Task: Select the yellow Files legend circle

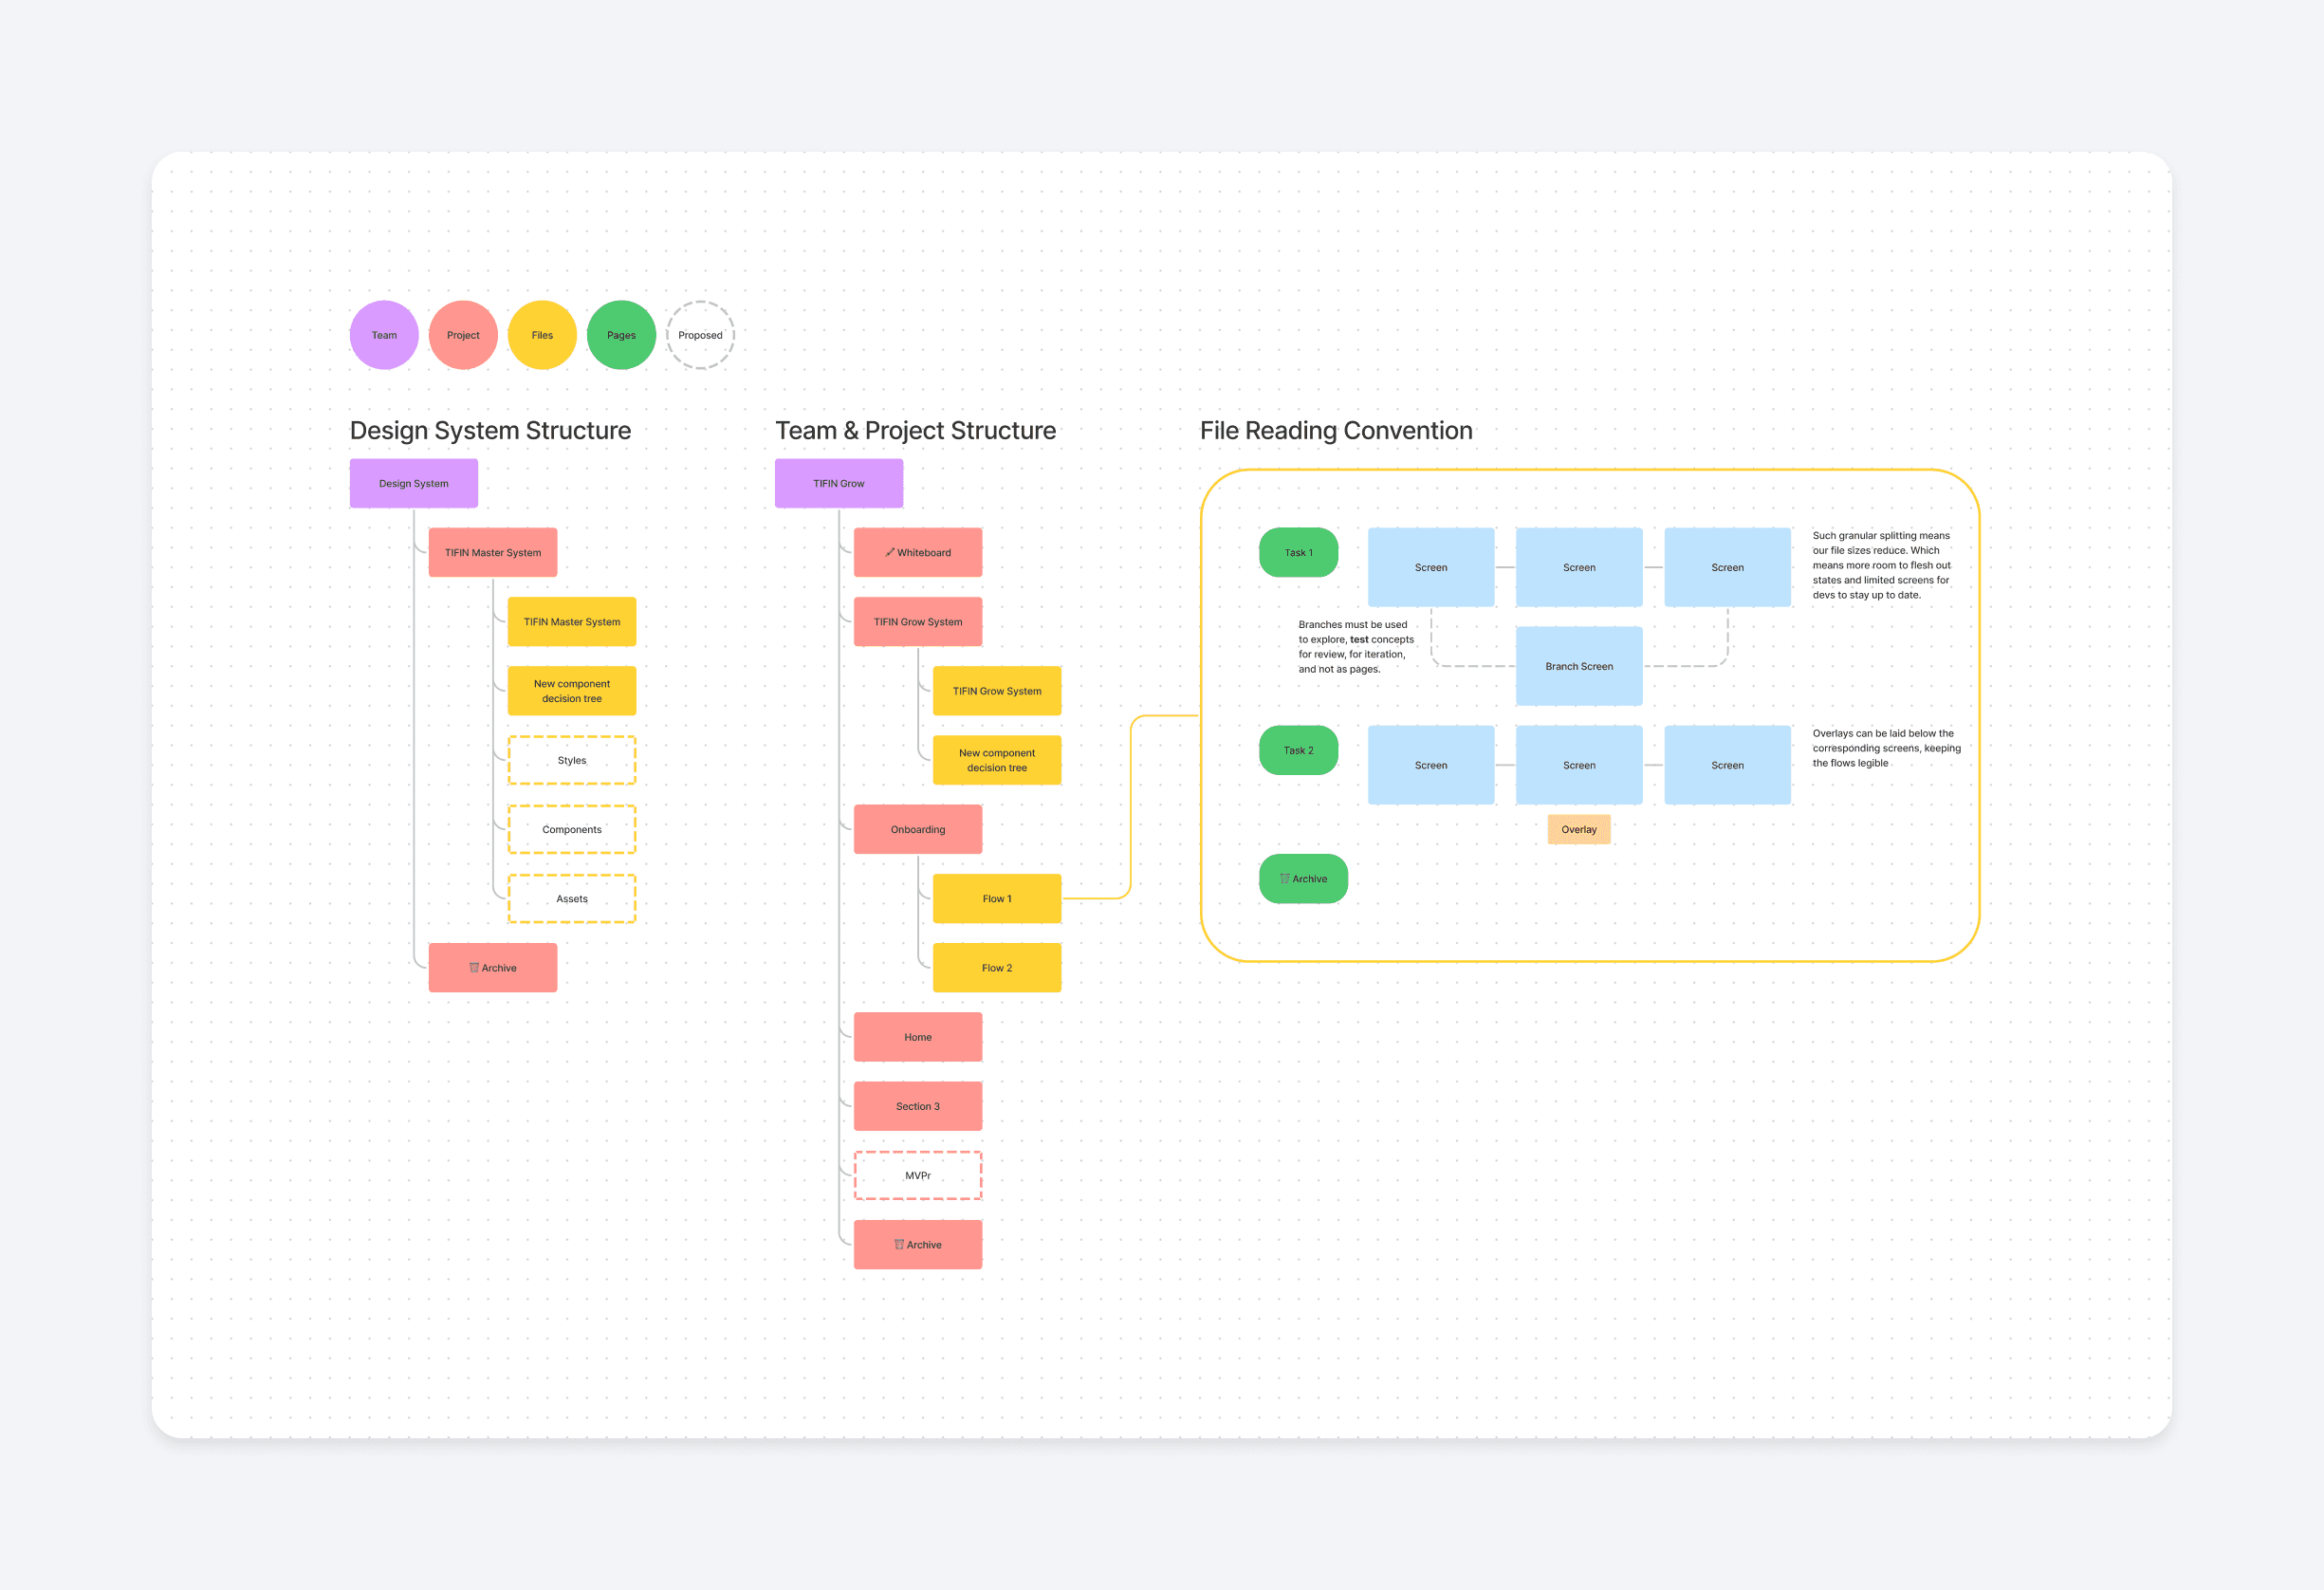Action: pyautogui.click(x=542, y=335)
